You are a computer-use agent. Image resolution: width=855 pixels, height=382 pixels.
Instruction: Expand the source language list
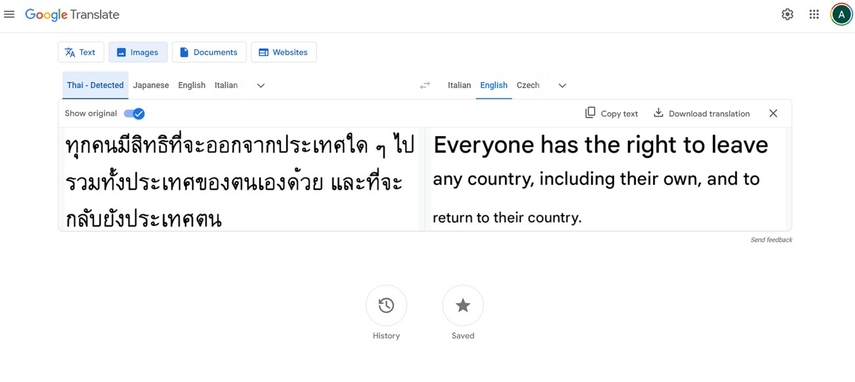click(261, 86)
